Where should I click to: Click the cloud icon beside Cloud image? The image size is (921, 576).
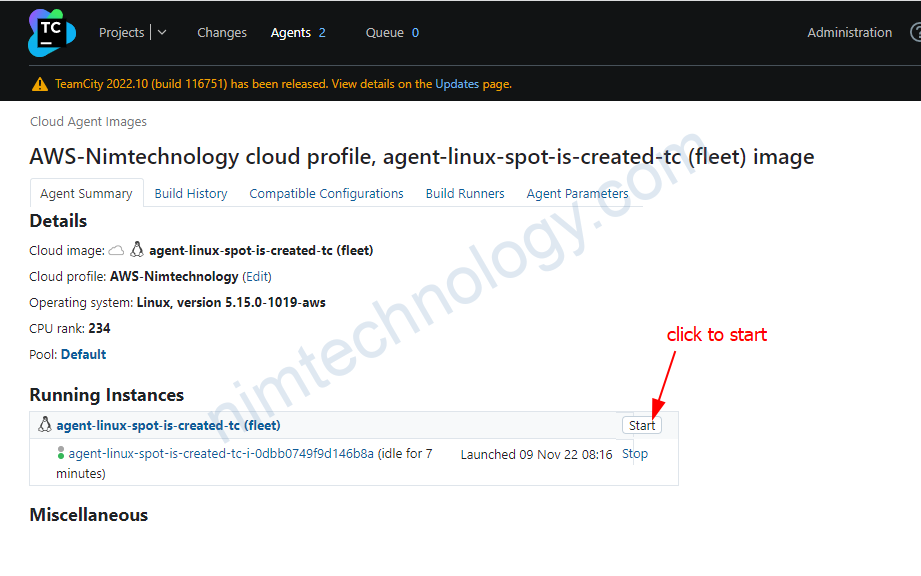[x=116, y=251]
